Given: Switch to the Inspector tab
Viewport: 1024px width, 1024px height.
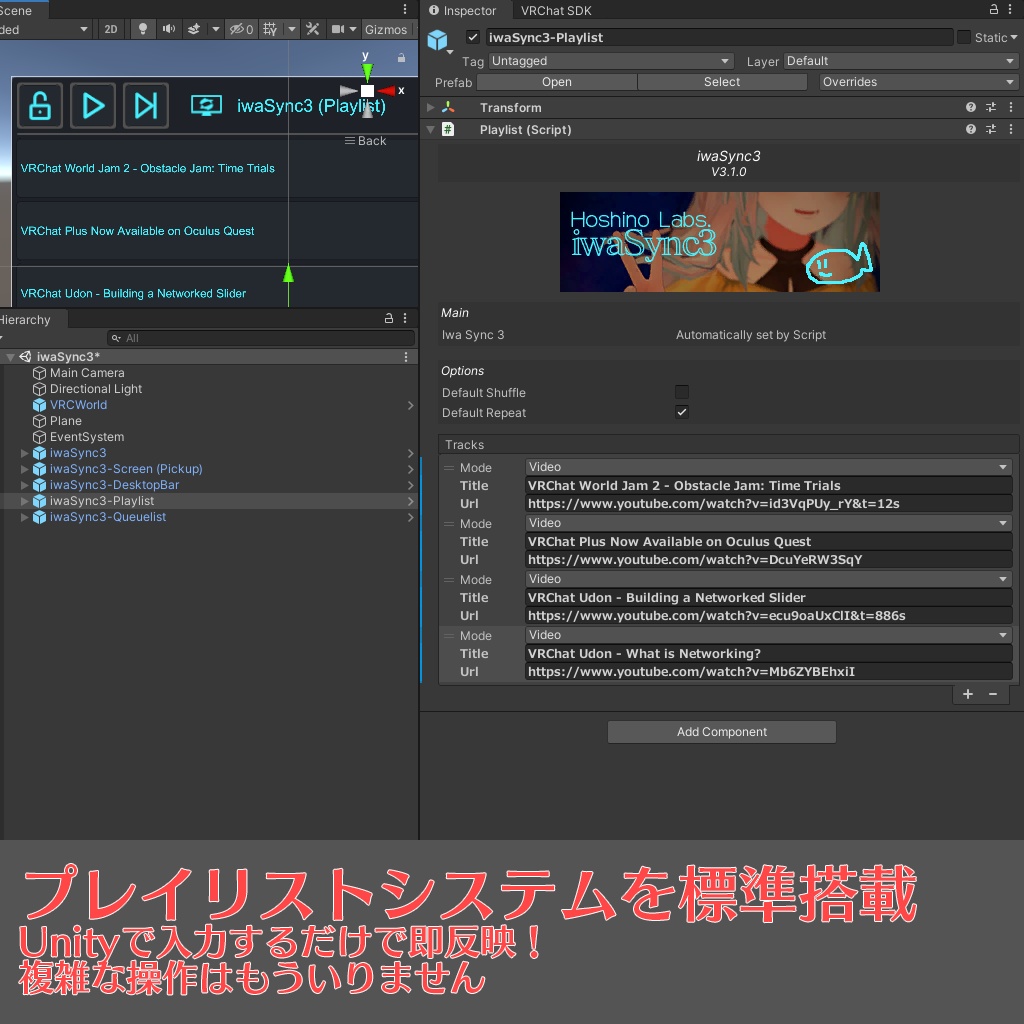Looking at the screenshot, I should click(462, 10).
